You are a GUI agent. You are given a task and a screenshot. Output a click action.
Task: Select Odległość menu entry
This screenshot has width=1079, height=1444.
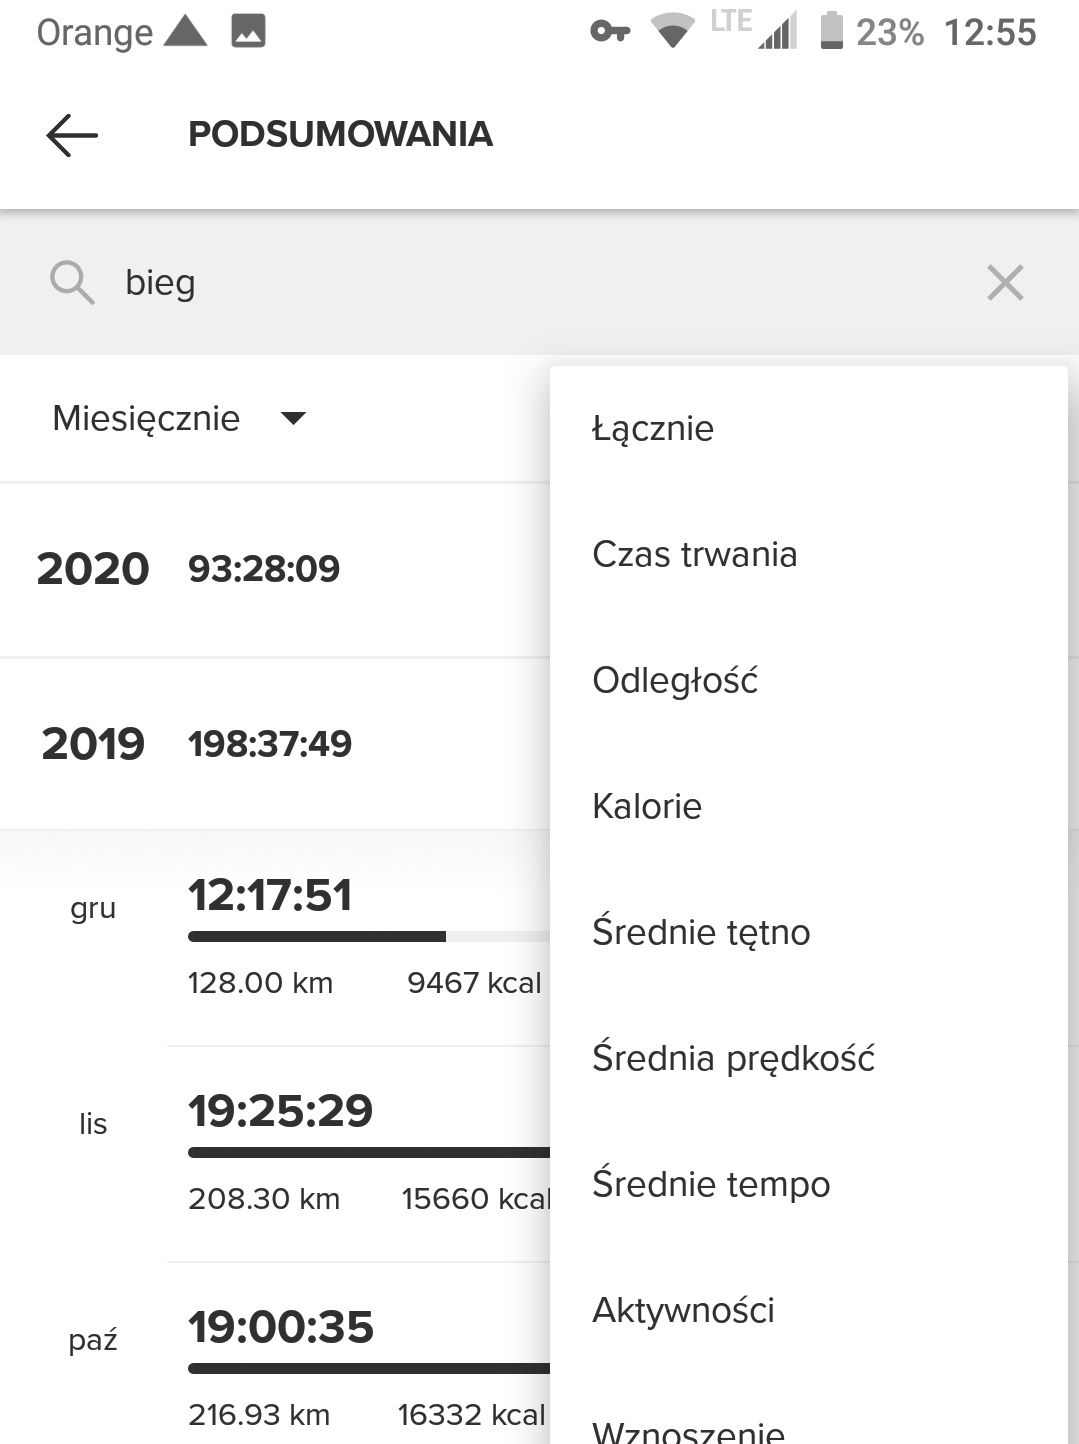point(675,681)
